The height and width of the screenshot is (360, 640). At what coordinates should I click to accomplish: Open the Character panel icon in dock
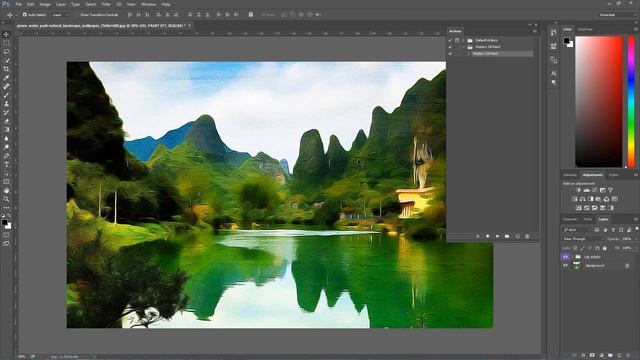tap(553, 73)
